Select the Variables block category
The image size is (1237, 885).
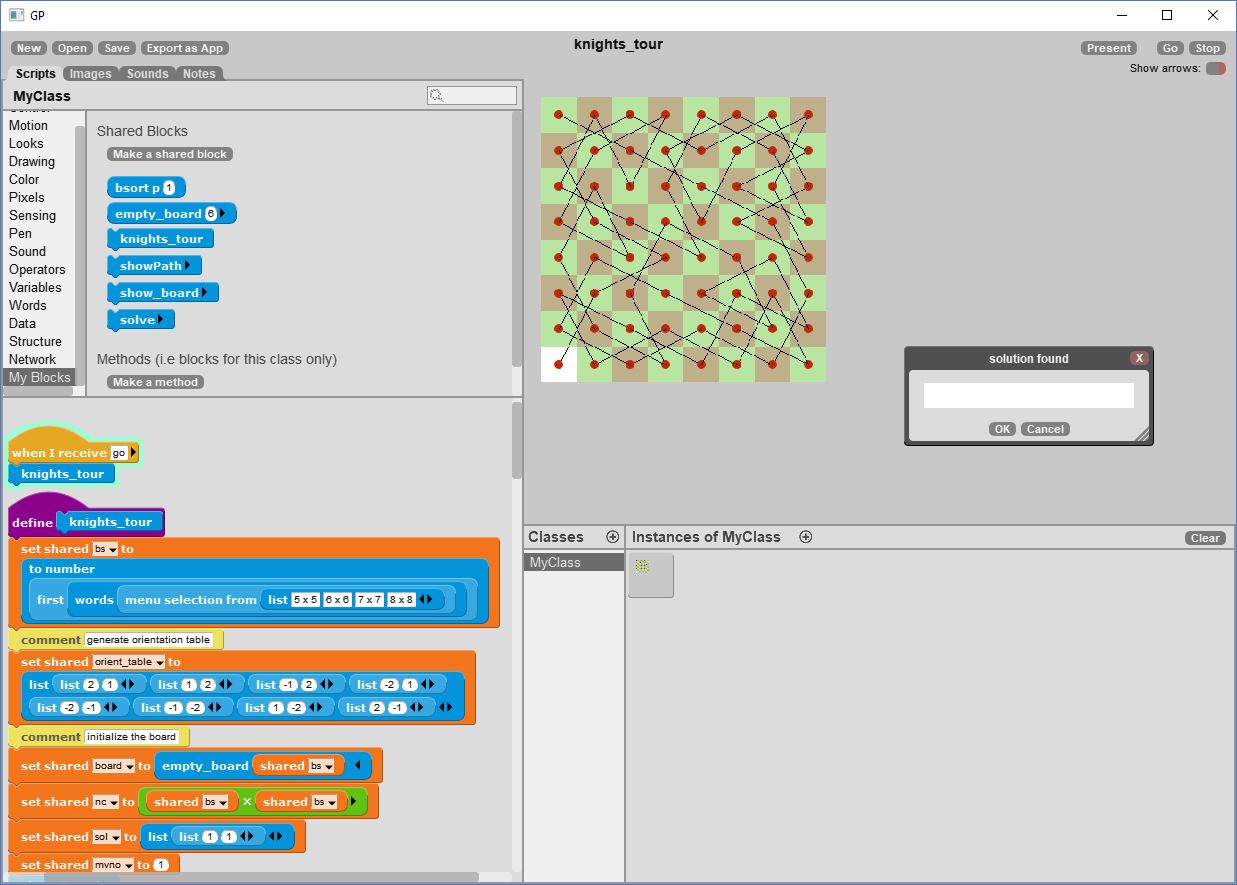click(35, 287)
